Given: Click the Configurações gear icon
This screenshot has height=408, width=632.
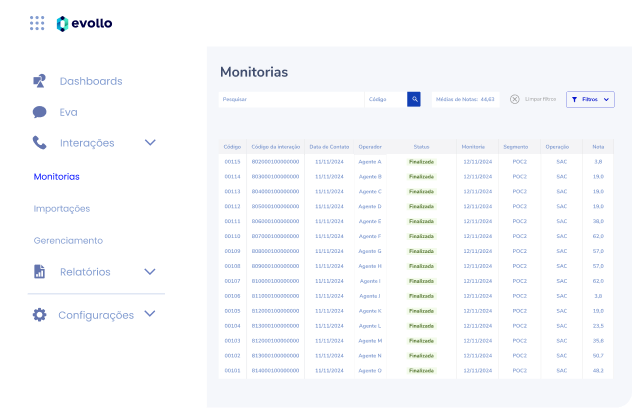Looking at the screenshot, I should pos(40,315).
